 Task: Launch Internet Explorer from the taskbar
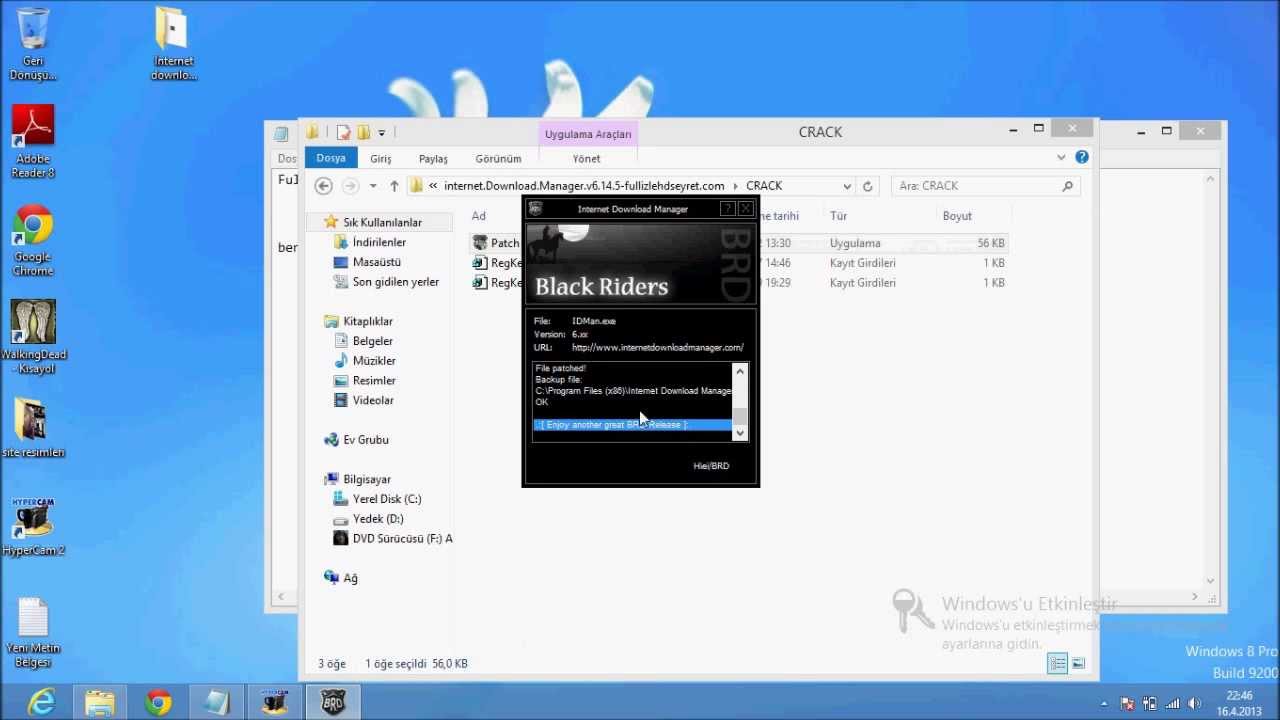(x=41, y=703)
